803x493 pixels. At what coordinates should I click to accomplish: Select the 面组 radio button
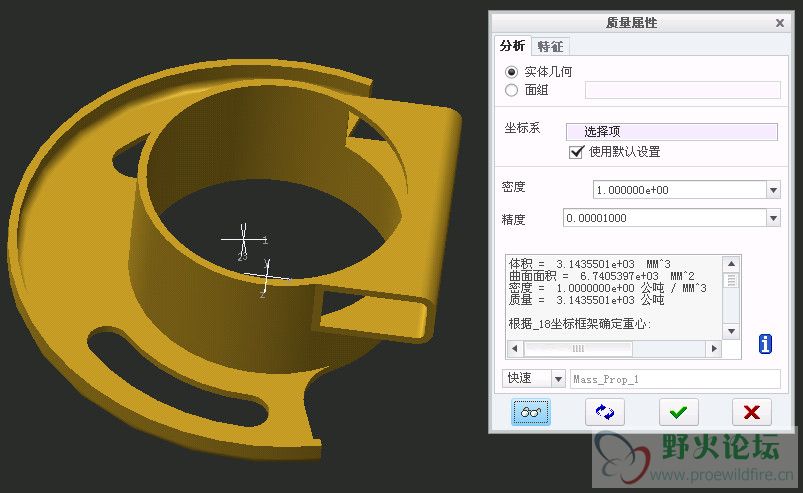tap(511, 90)
